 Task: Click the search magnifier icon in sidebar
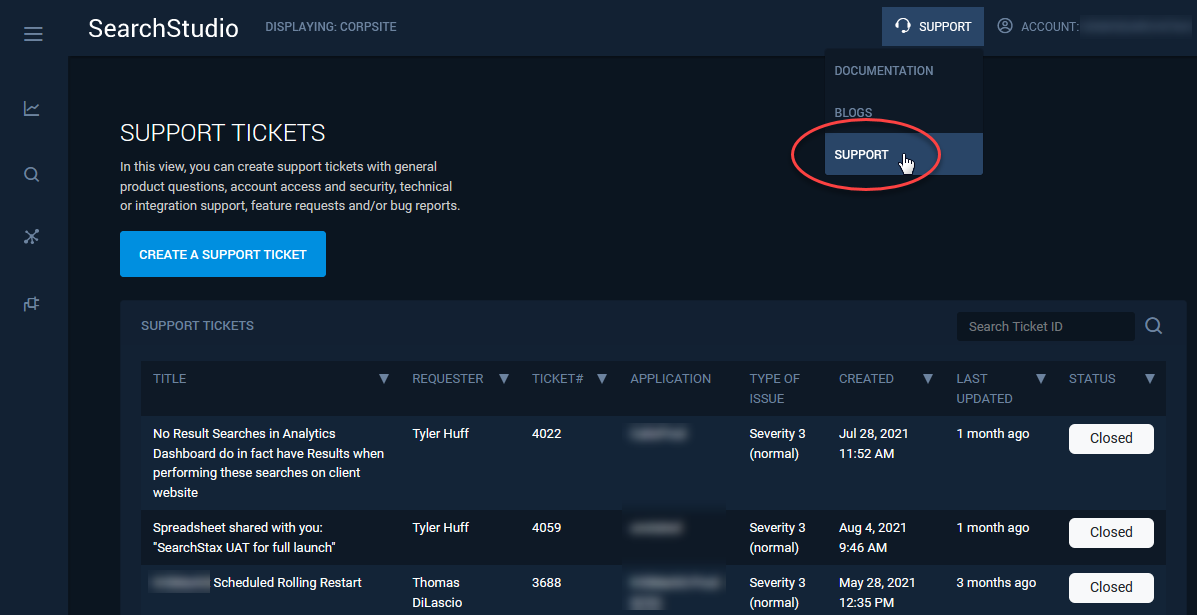pyautogui.click(x=31, y=174)
